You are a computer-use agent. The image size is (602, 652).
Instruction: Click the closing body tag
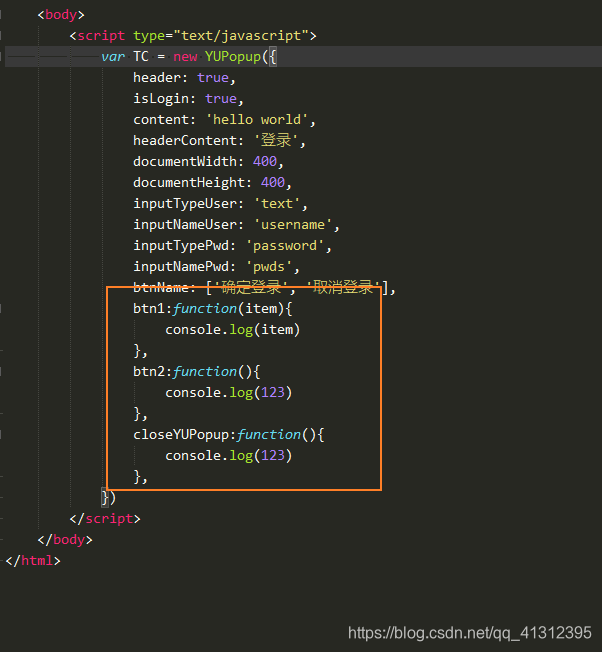pyautogui.click(x=65, y=540)
